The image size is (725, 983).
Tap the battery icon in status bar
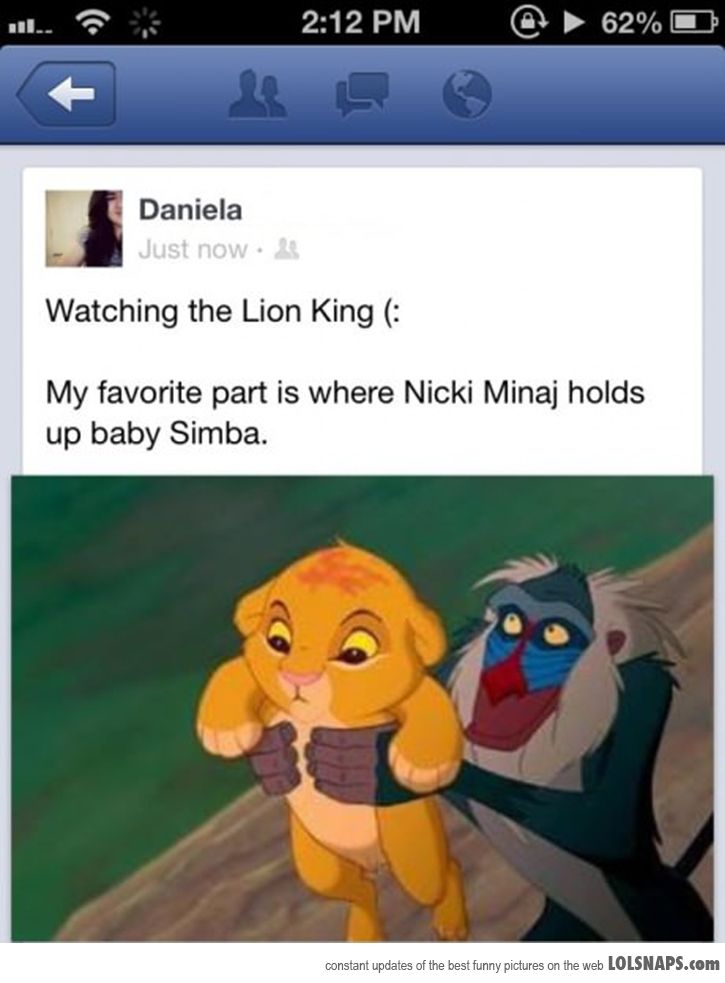click(x=693, y=23)
